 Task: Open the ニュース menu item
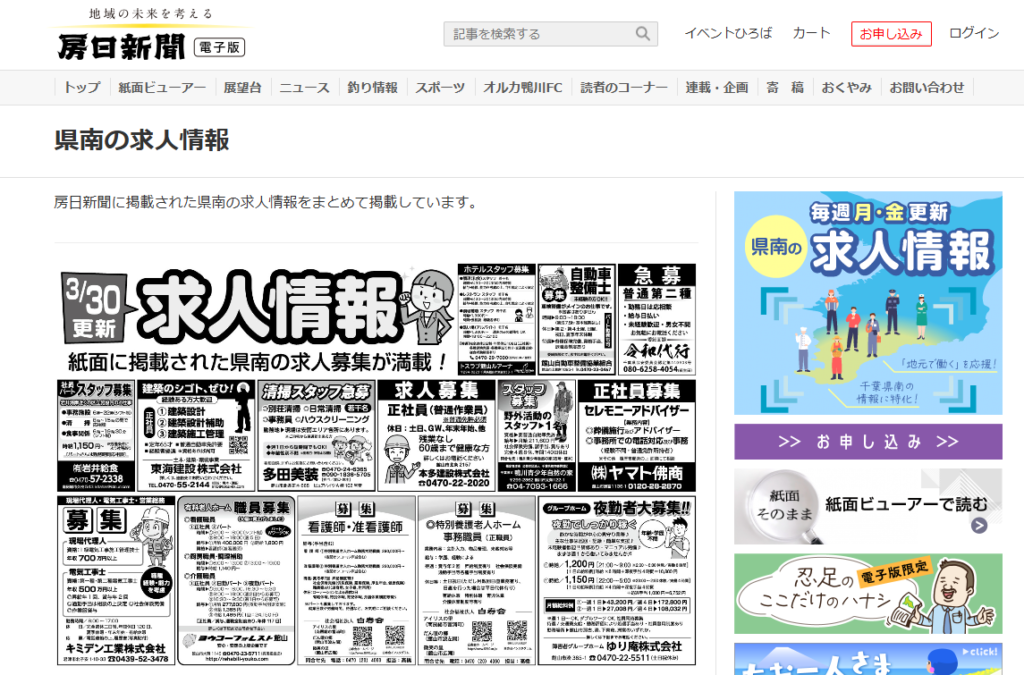coord(304,87)
